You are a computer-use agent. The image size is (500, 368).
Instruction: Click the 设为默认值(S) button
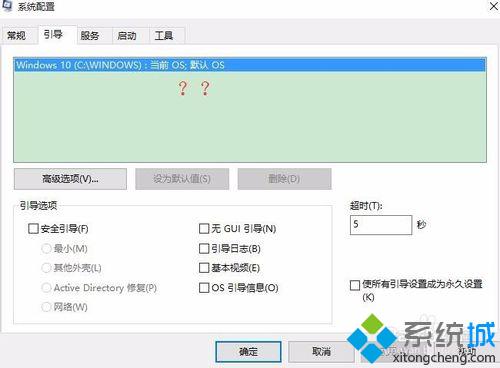point(182,179)
